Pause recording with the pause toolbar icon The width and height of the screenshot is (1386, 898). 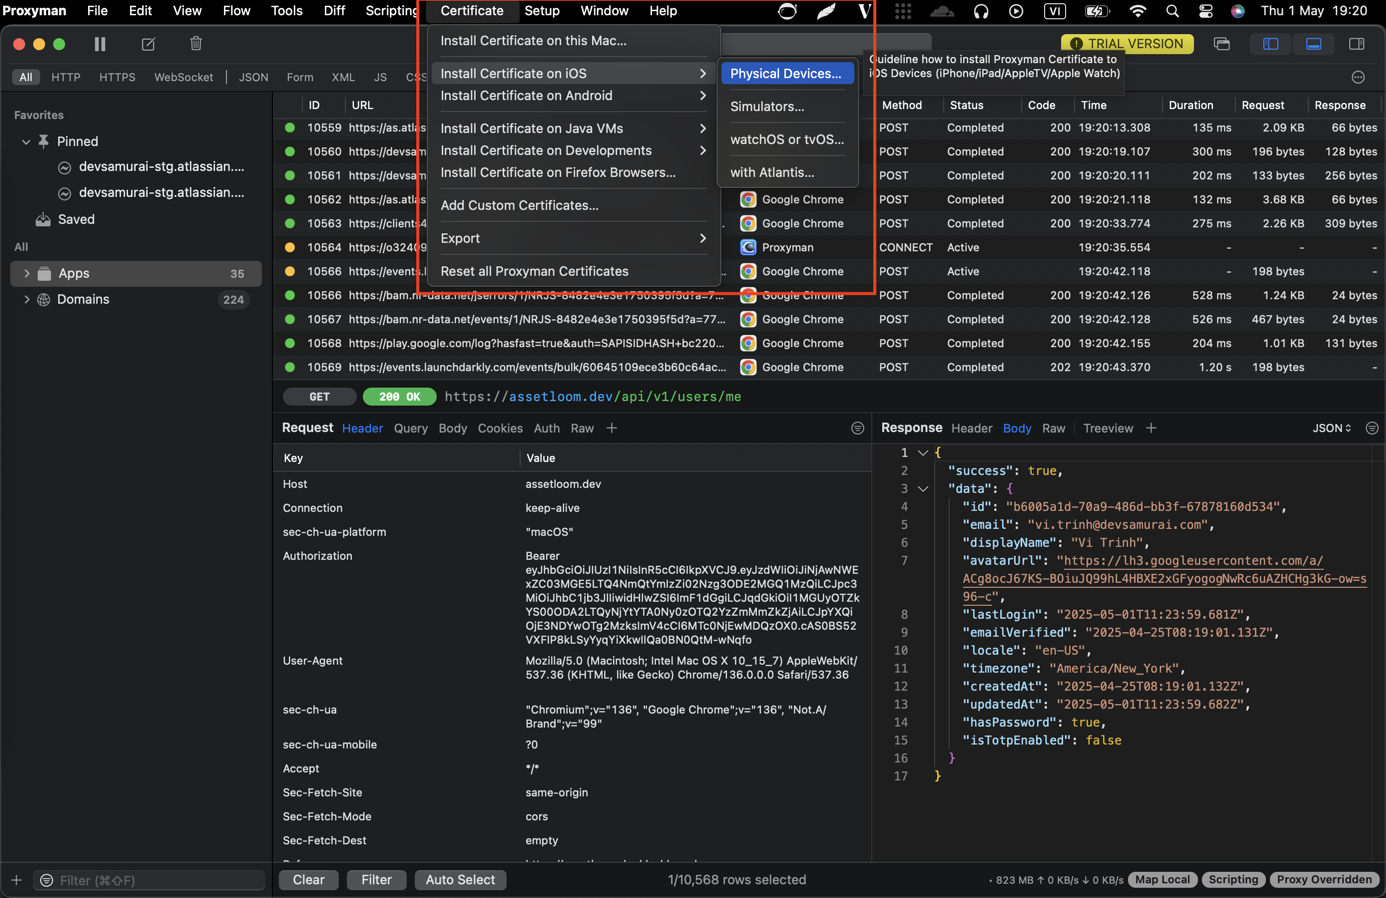point(100,44)
